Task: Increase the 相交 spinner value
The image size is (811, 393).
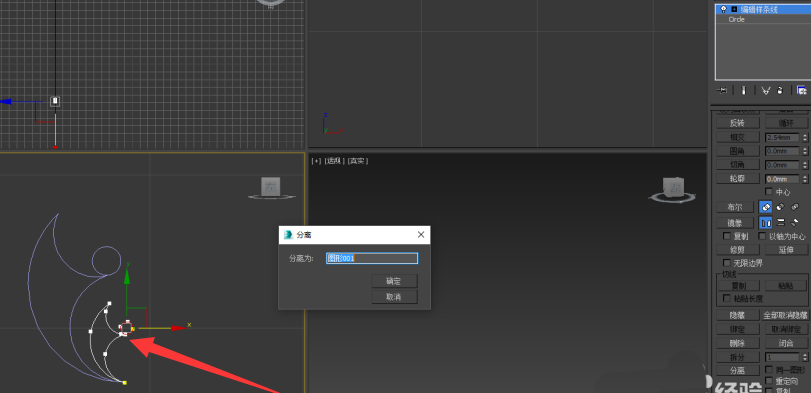Action: click(x=805, y=135)
